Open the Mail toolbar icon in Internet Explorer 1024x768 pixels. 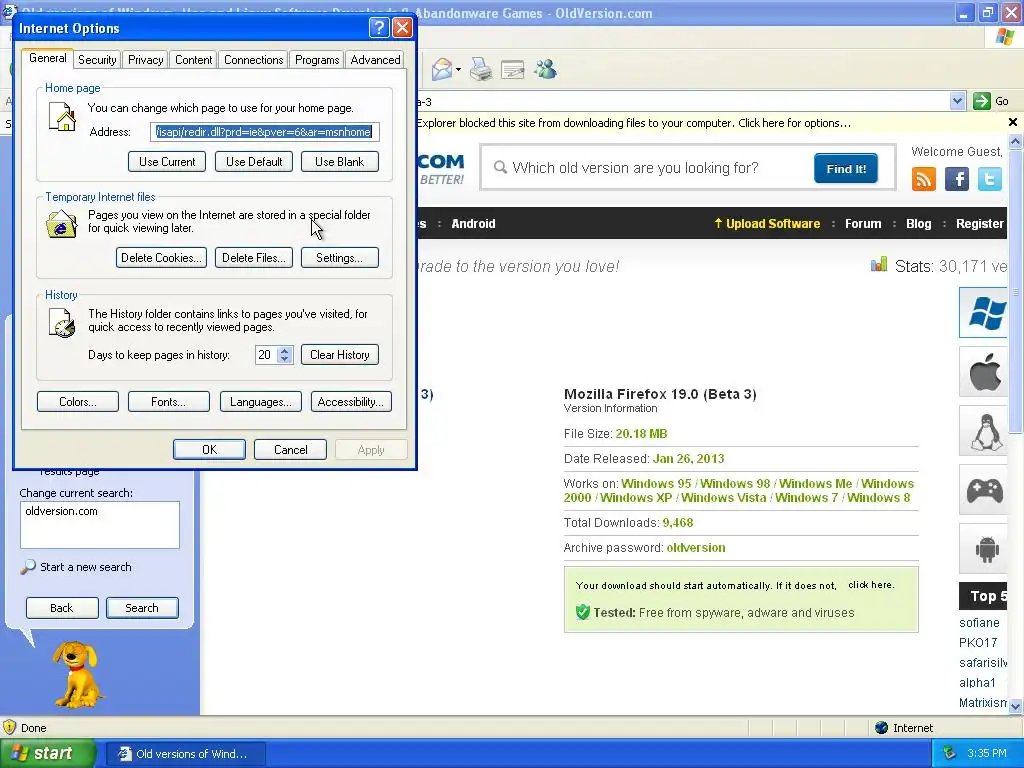(x=442, y=69)
